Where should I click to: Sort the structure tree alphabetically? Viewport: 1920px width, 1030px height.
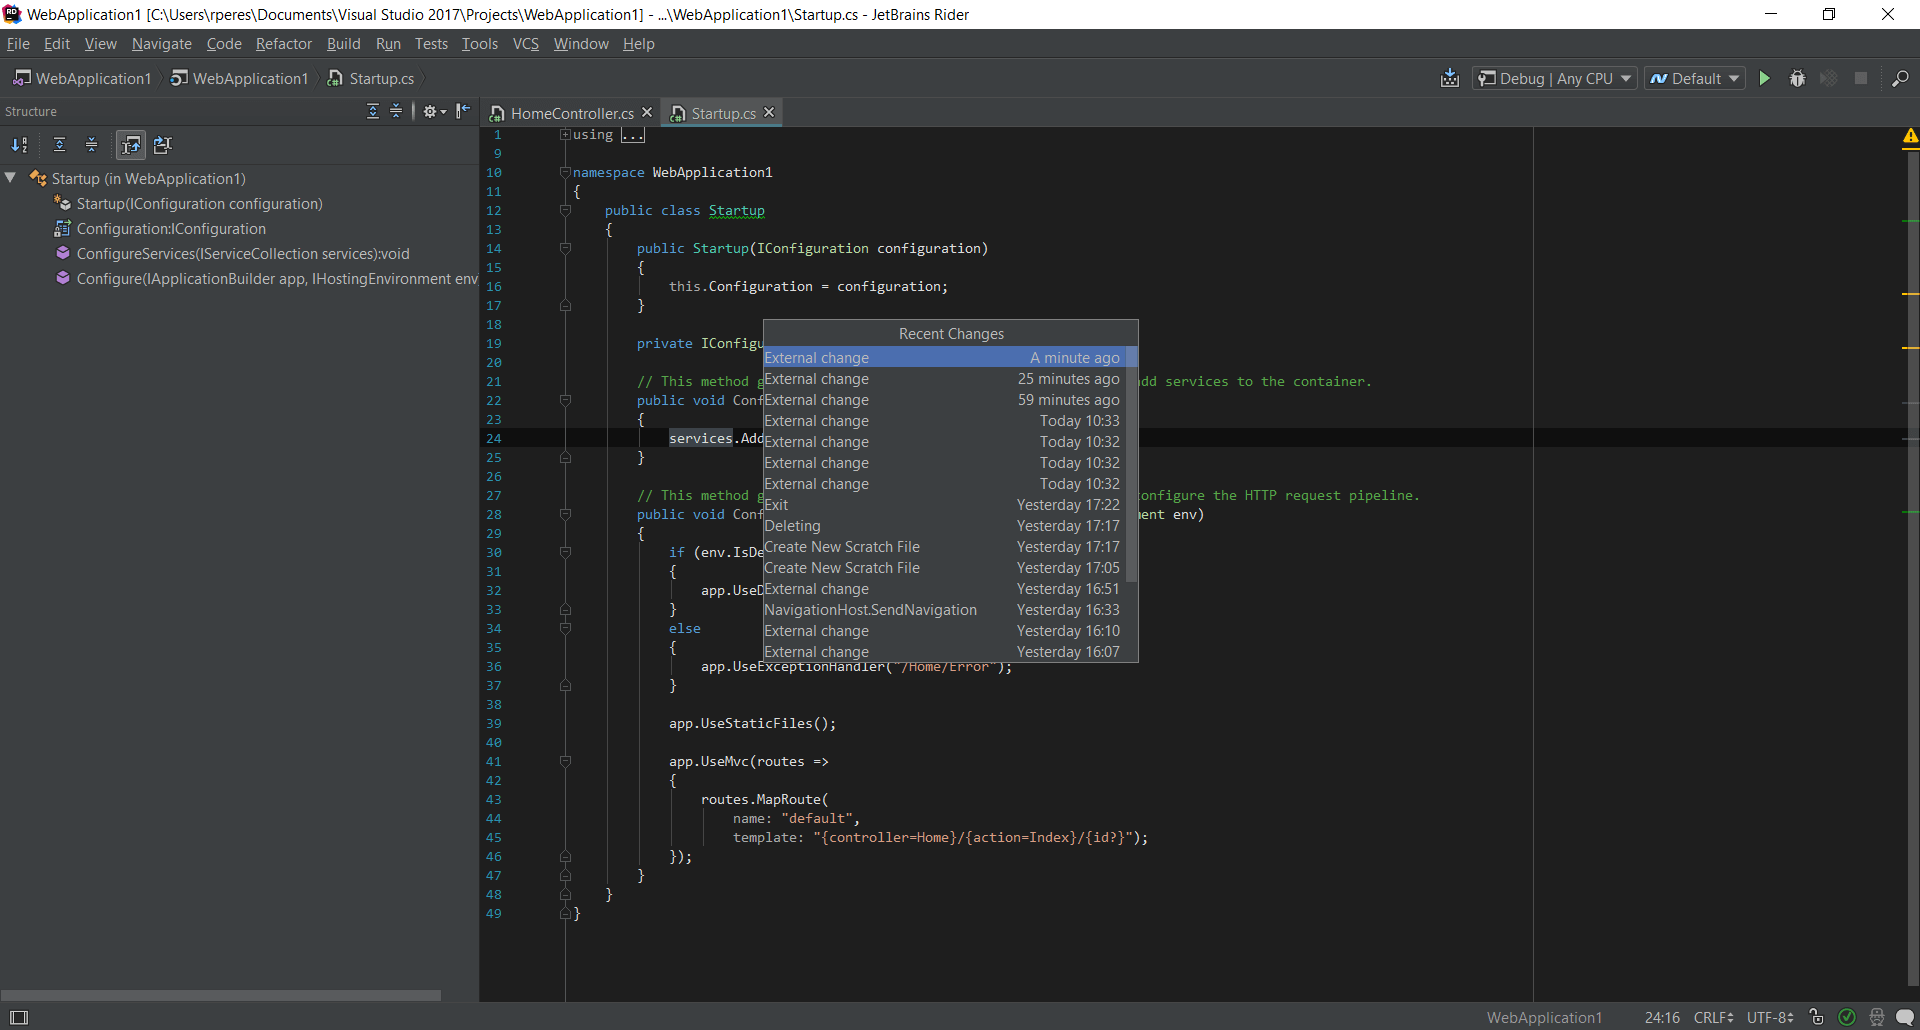19,145
